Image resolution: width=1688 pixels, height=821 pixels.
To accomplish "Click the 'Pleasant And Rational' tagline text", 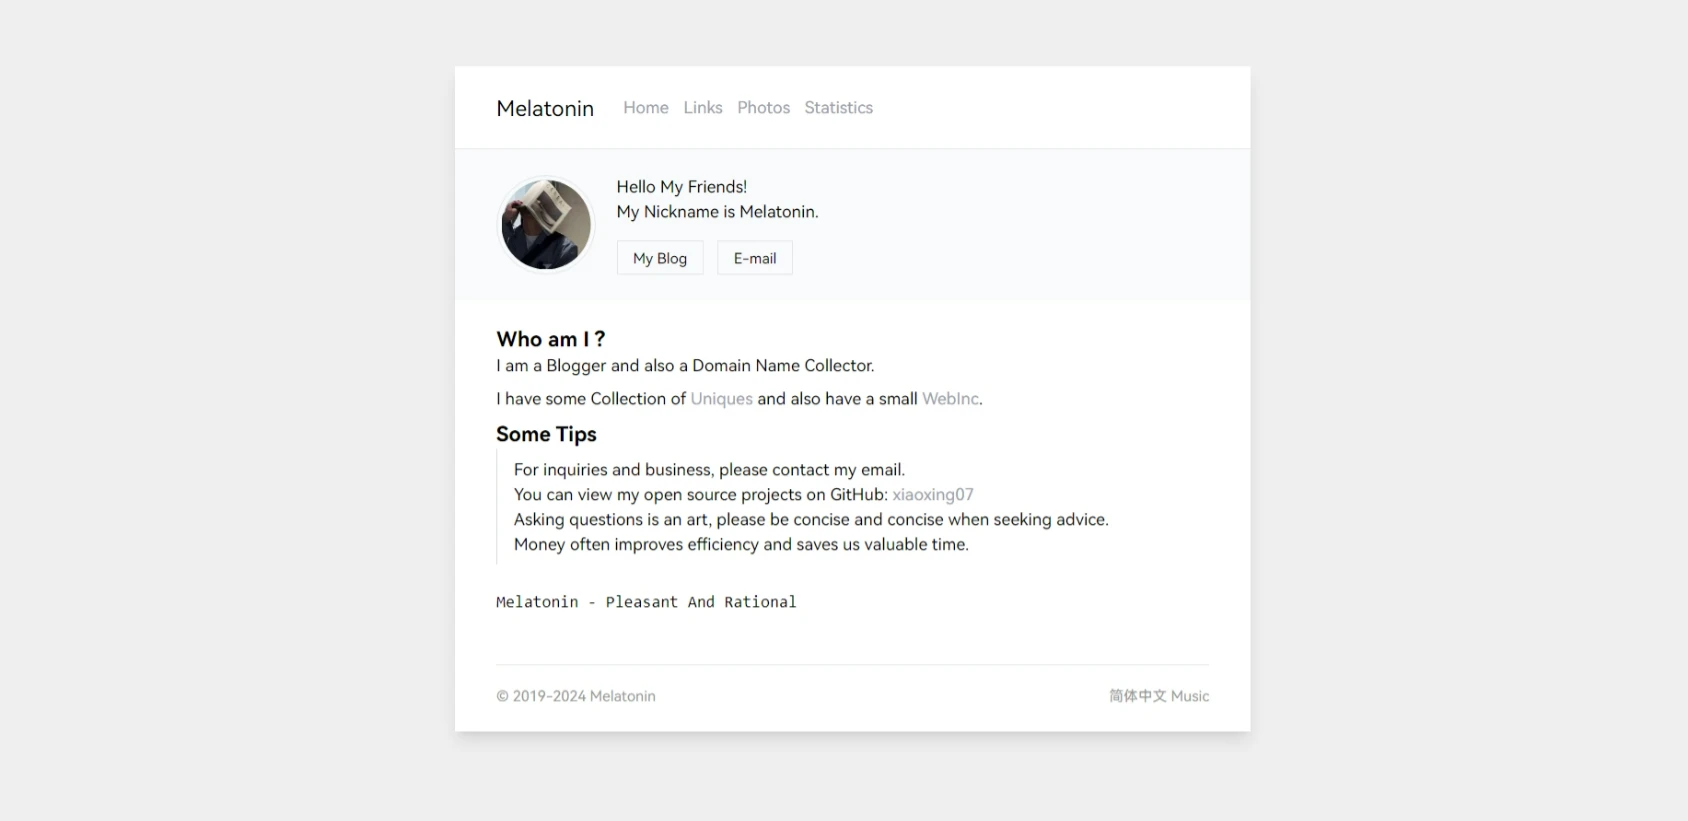I will click(700, 602).
